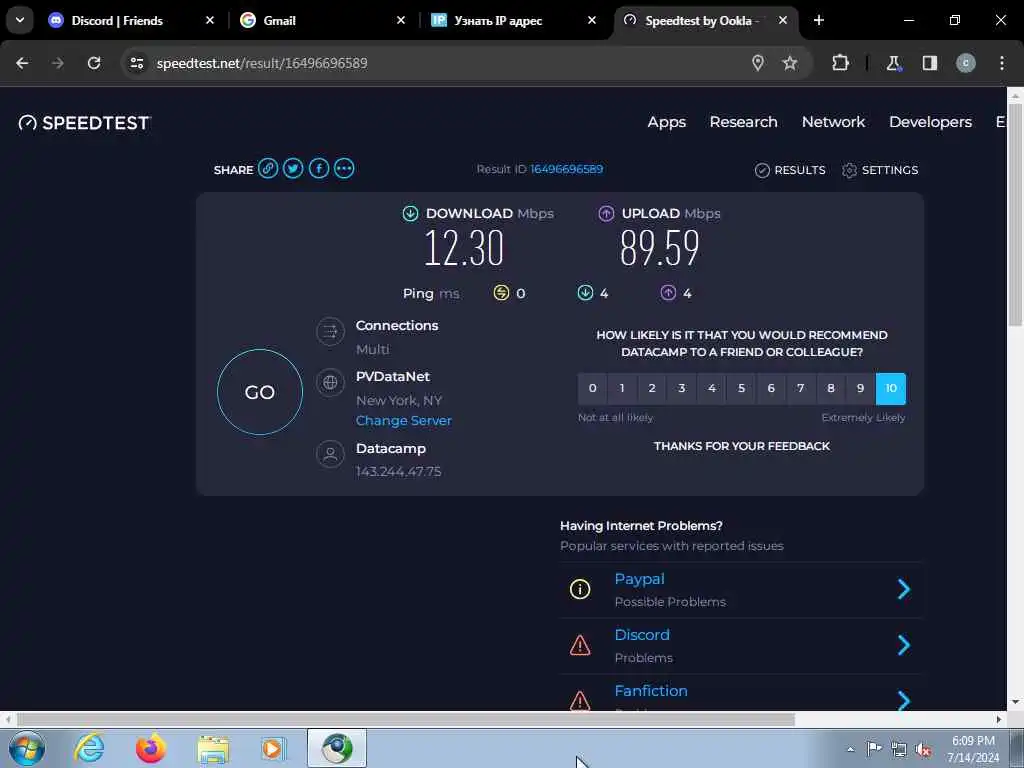Select rating 10 in recommendation scale
The height and width of the screenshot is (768, 1024).
click(891, 389)
